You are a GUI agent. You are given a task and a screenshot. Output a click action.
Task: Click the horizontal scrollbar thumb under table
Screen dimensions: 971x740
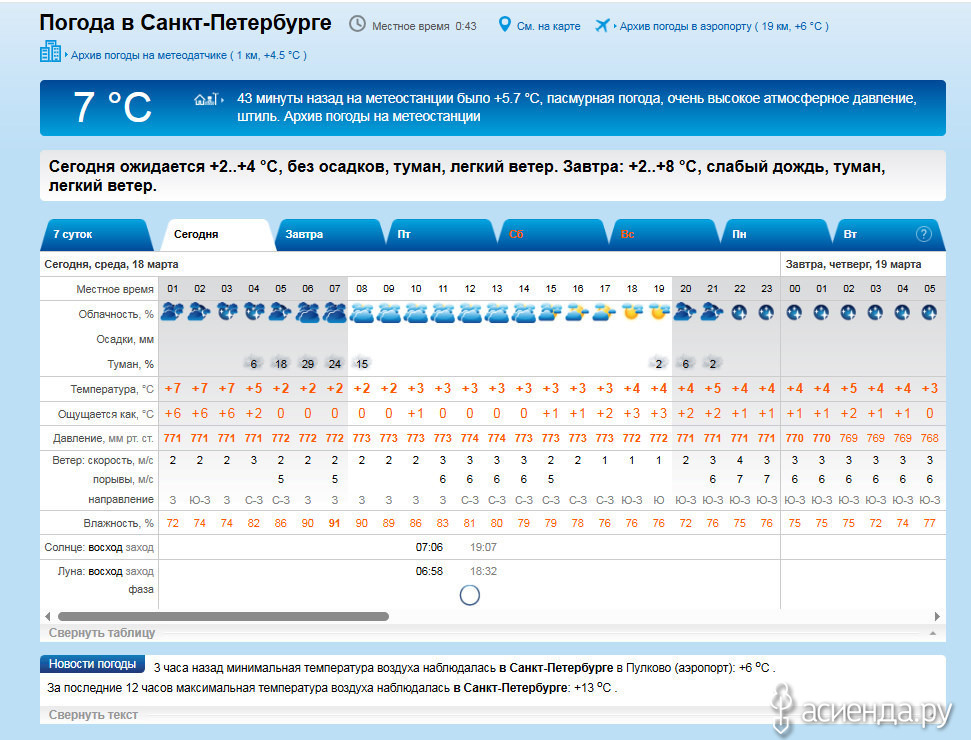222,617
